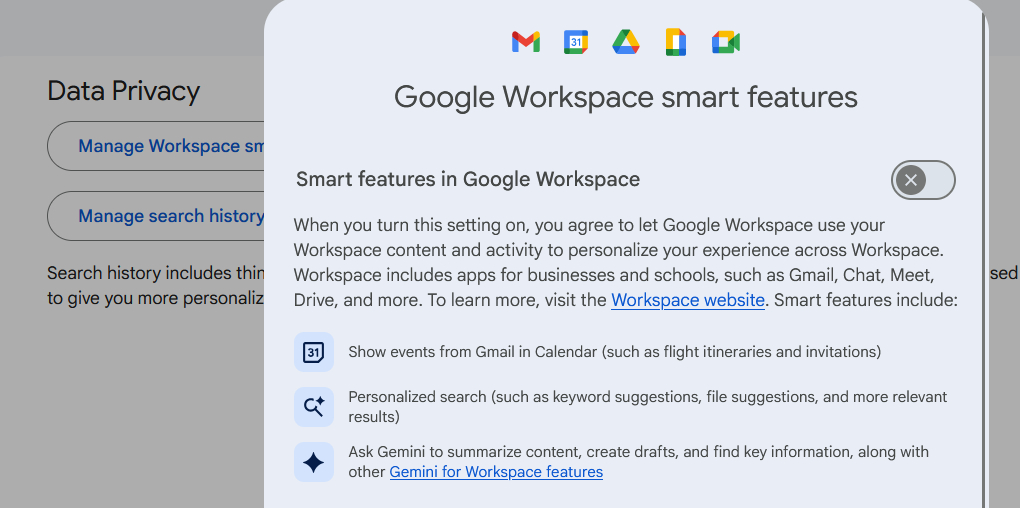Click the Google Meet camera icon
The image size is (1020, 508).
coord(726,42)
